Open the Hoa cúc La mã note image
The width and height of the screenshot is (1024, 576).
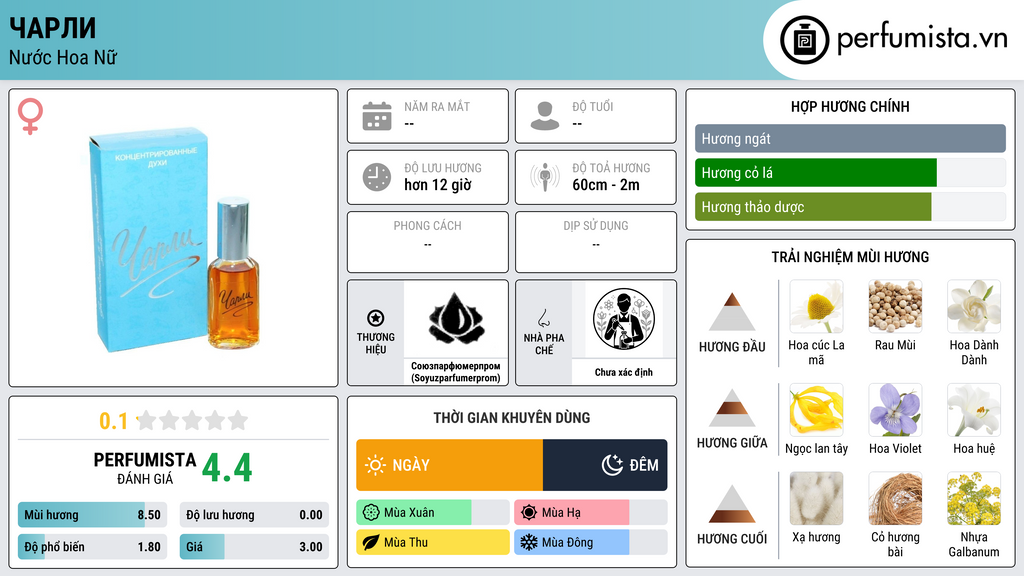[816, 307]
